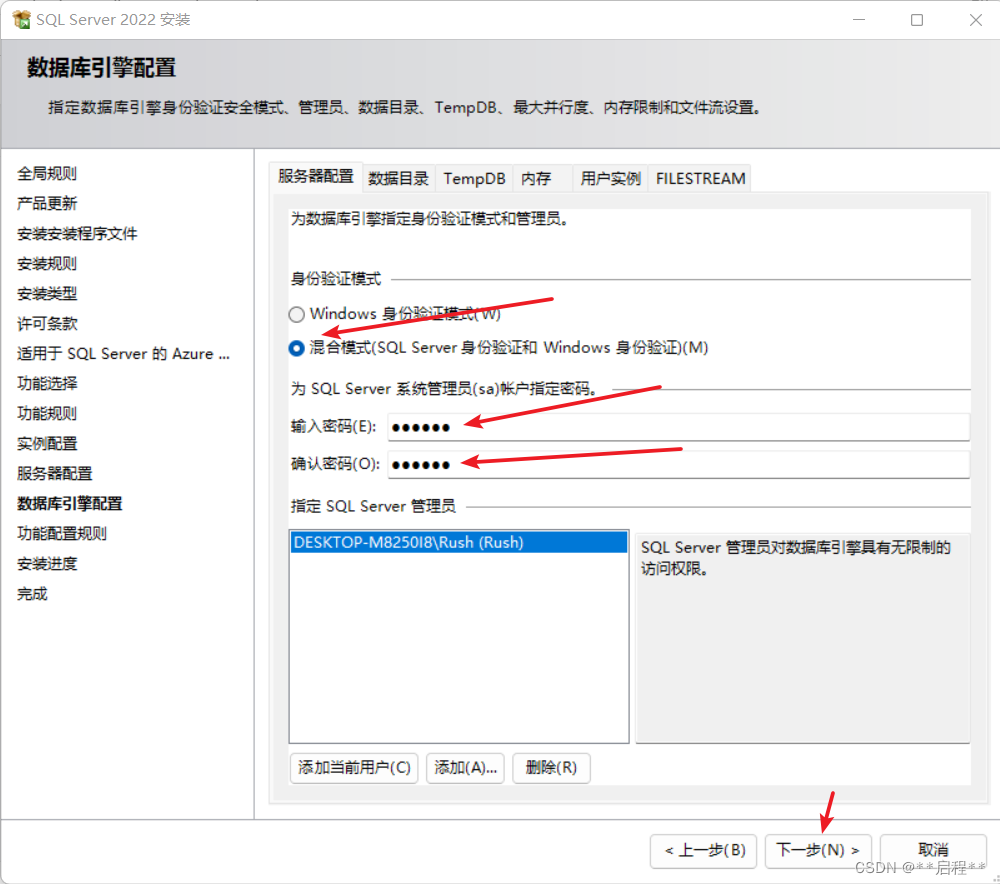1000x884 pixels.
Task: Open the 数据目录 tab
Action: [399, 179]
